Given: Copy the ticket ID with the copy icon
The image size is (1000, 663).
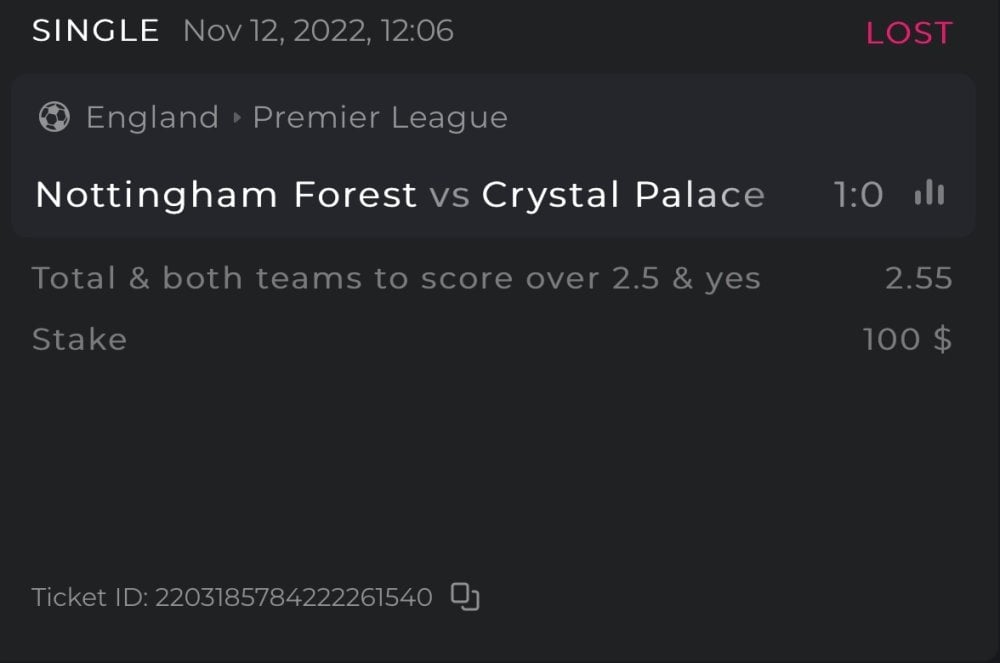Looking at the screenshot, I should pyautogui.click(x=465, y=597).
